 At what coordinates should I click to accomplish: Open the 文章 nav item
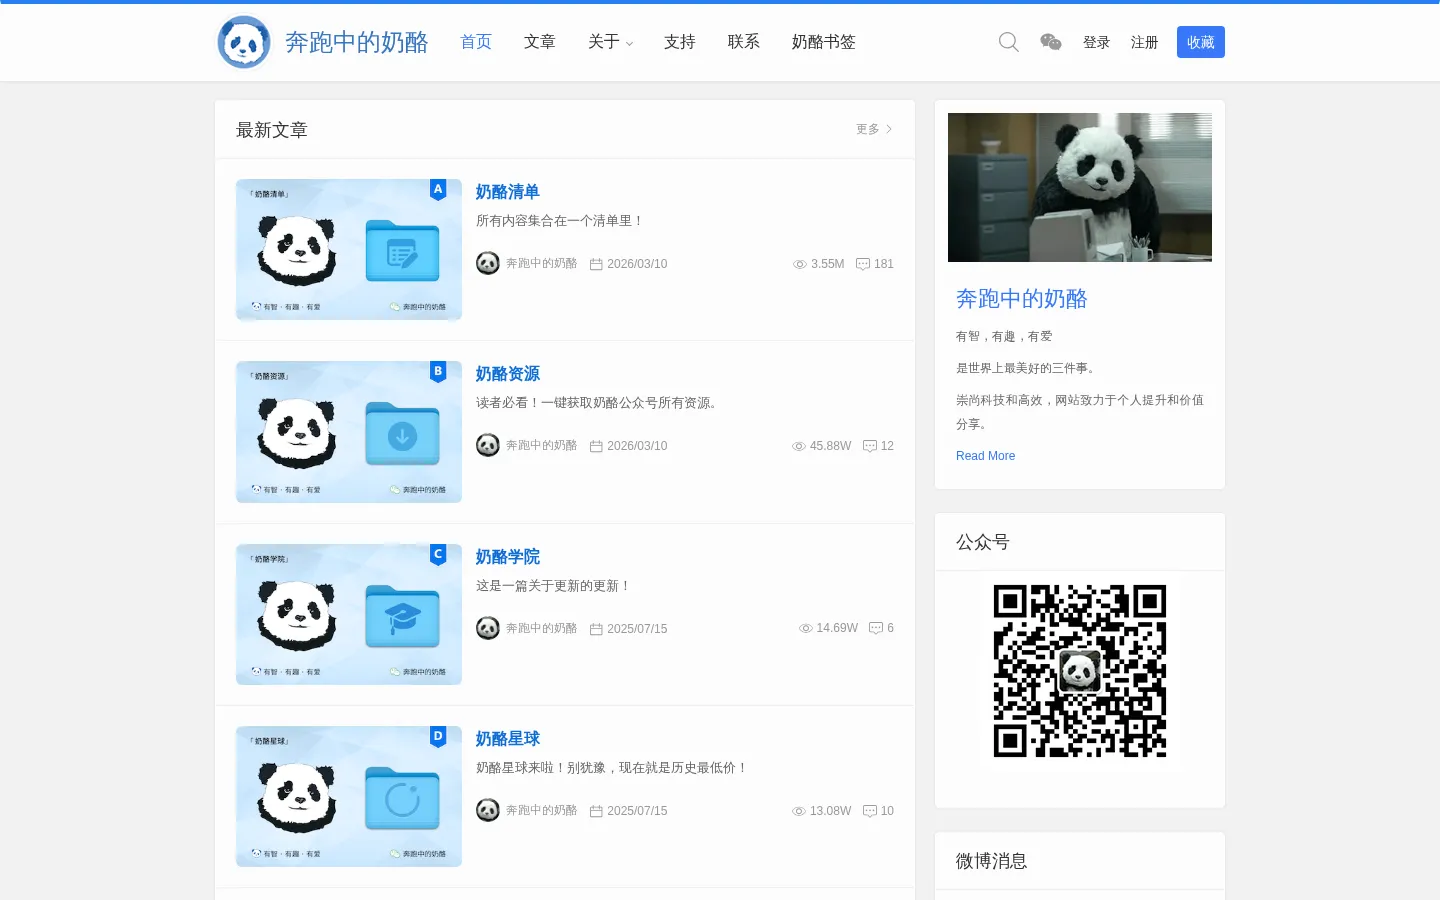click(540, 42)
